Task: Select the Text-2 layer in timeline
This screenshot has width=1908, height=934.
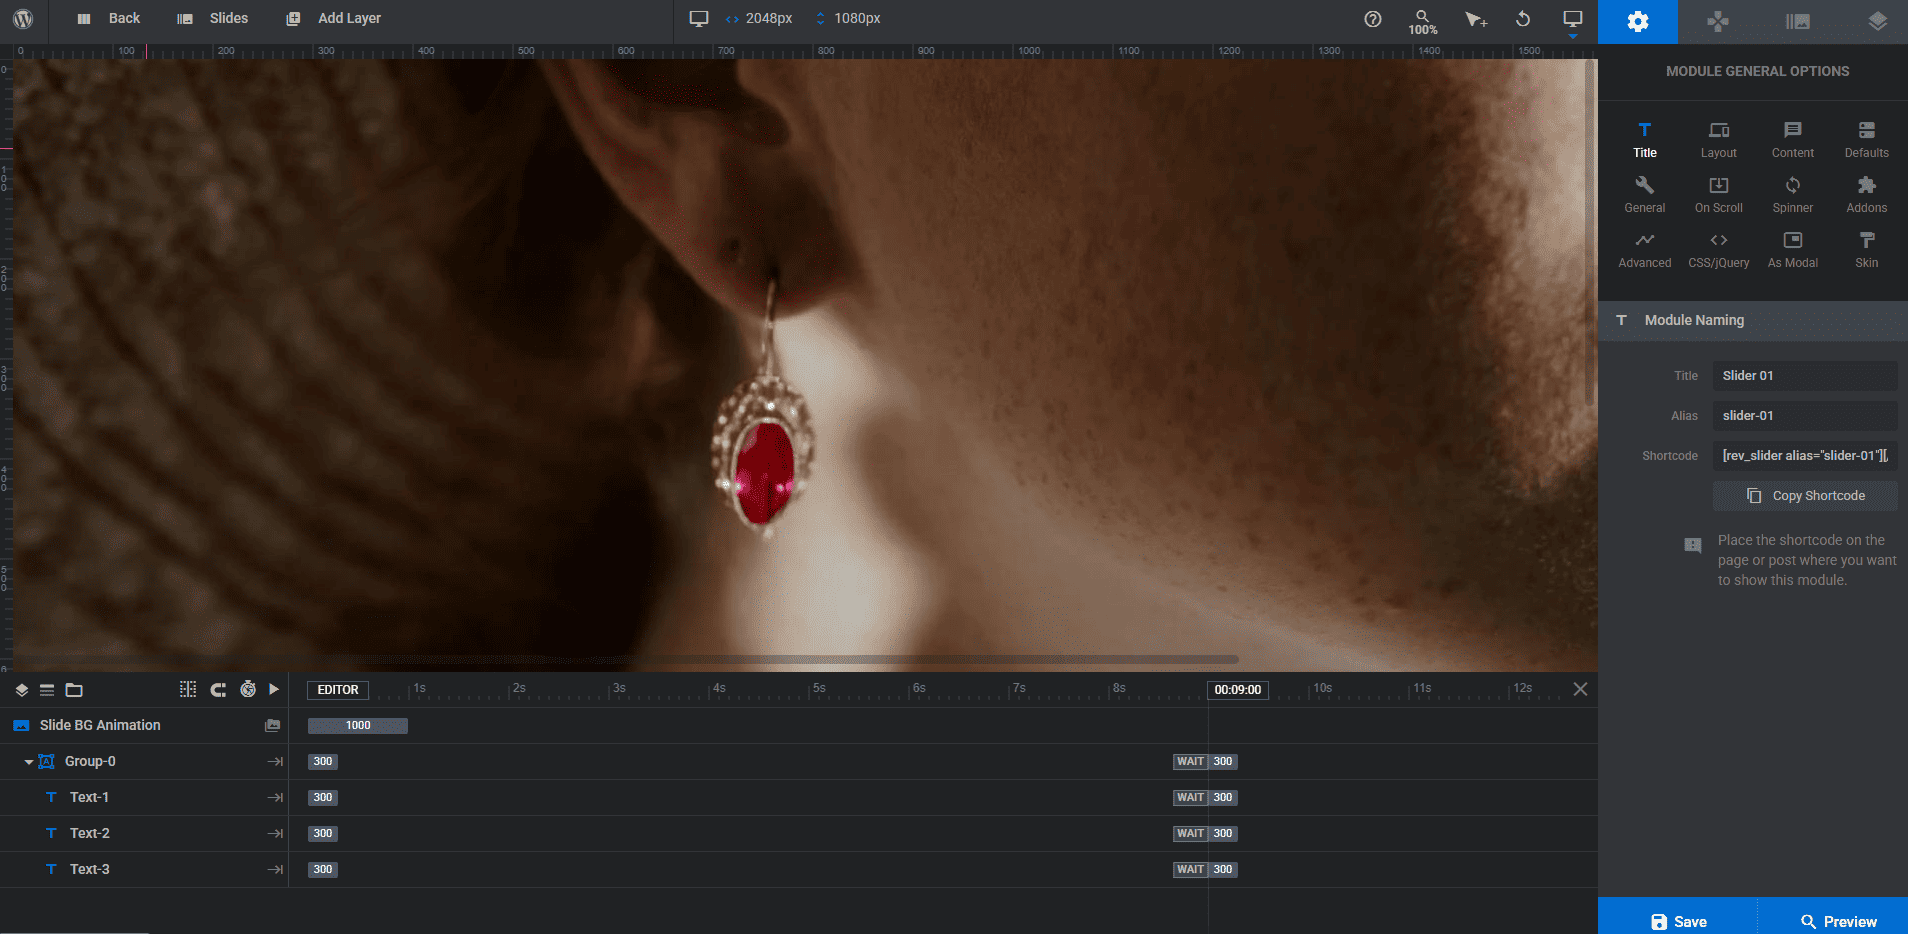Action: 90,833
